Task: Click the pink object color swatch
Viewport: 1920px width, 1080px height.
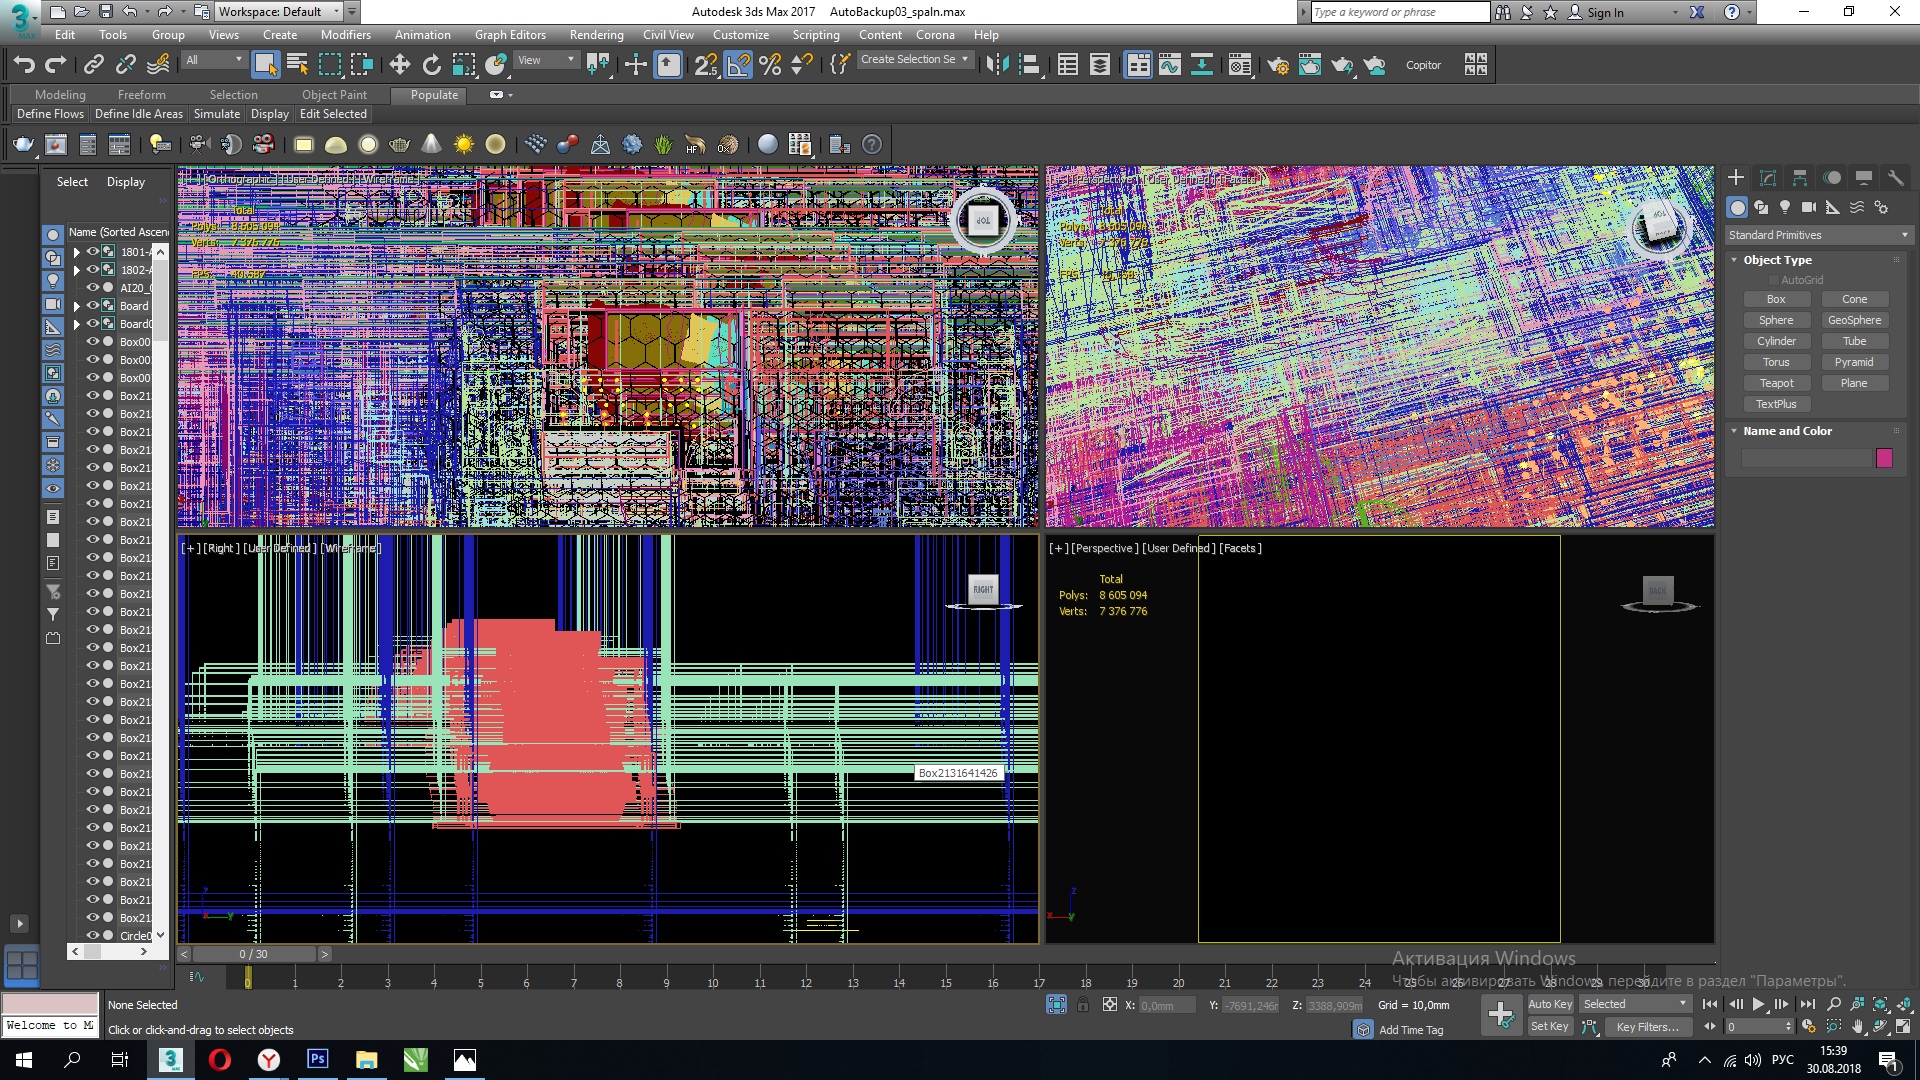Action: 1884,458
